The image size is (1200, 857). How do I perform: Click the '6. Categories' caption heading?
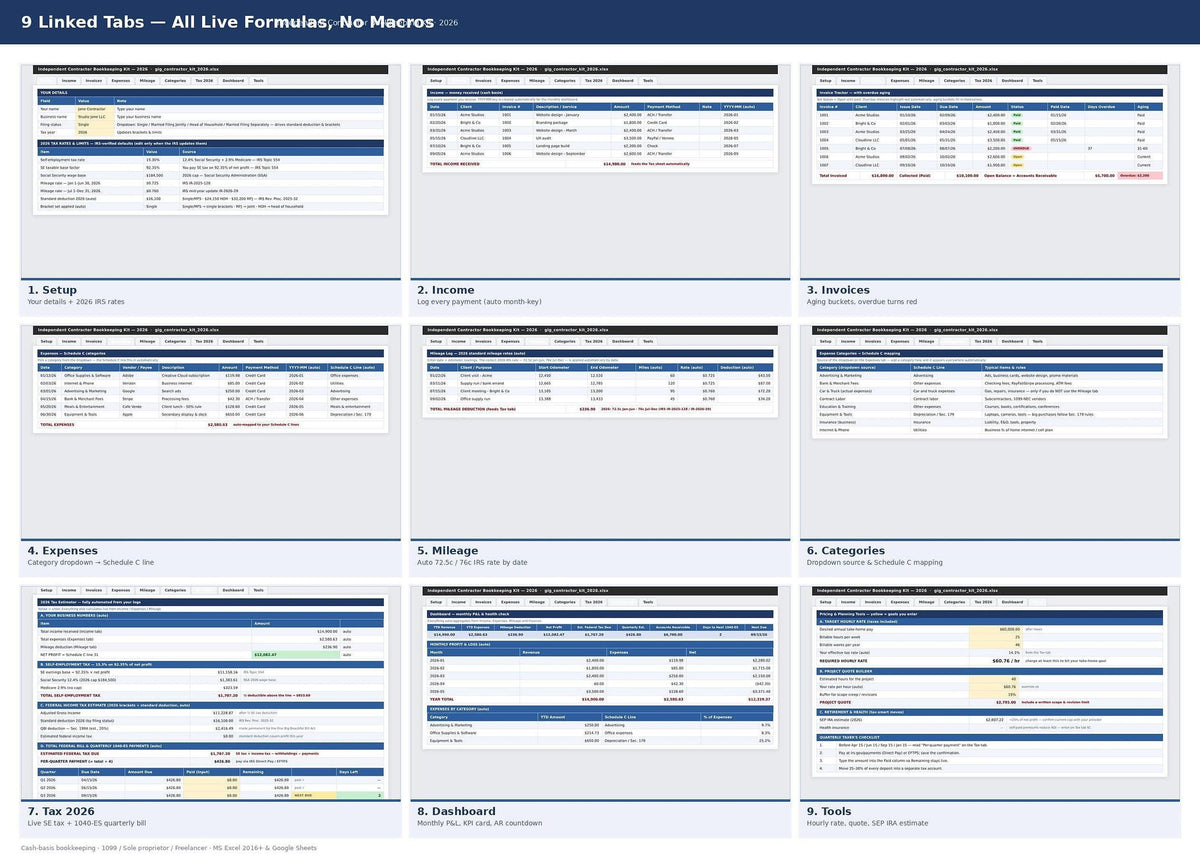(846, 551)
